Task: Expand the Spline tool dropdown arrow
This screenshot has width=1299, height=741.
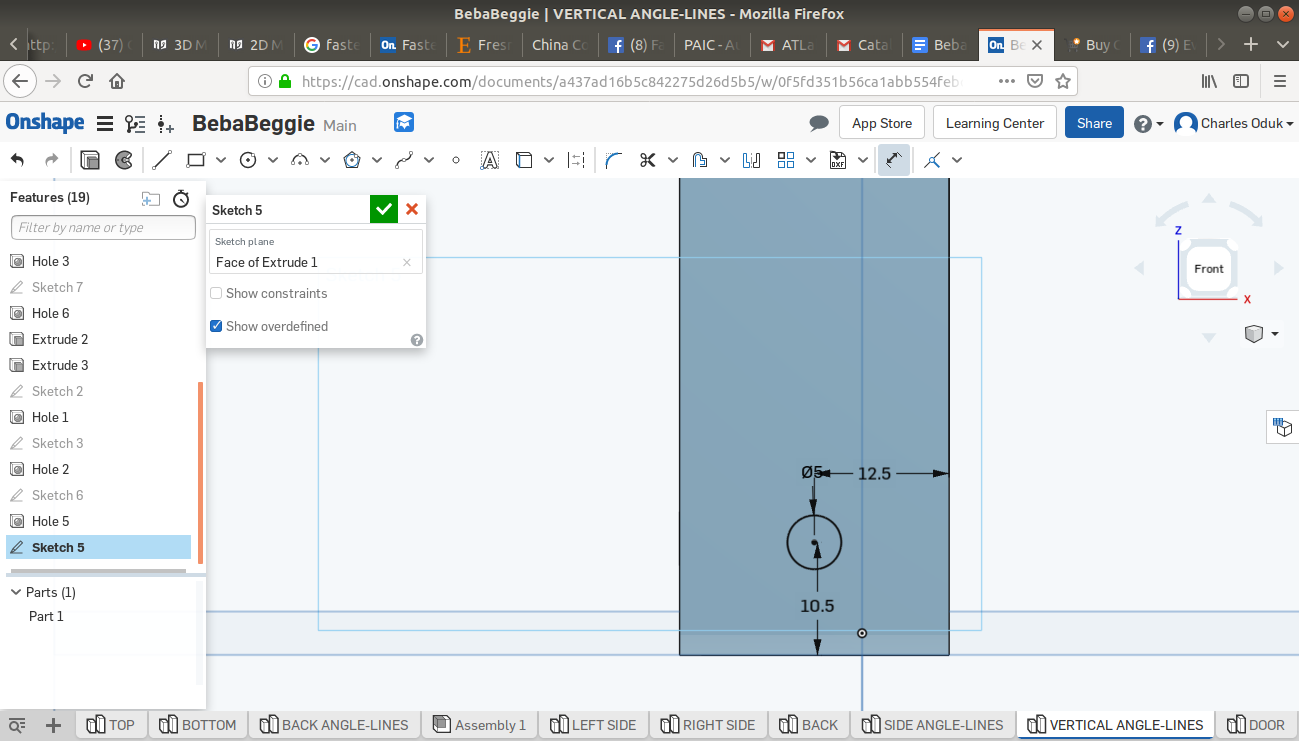Action: click(x=429, y=160)
